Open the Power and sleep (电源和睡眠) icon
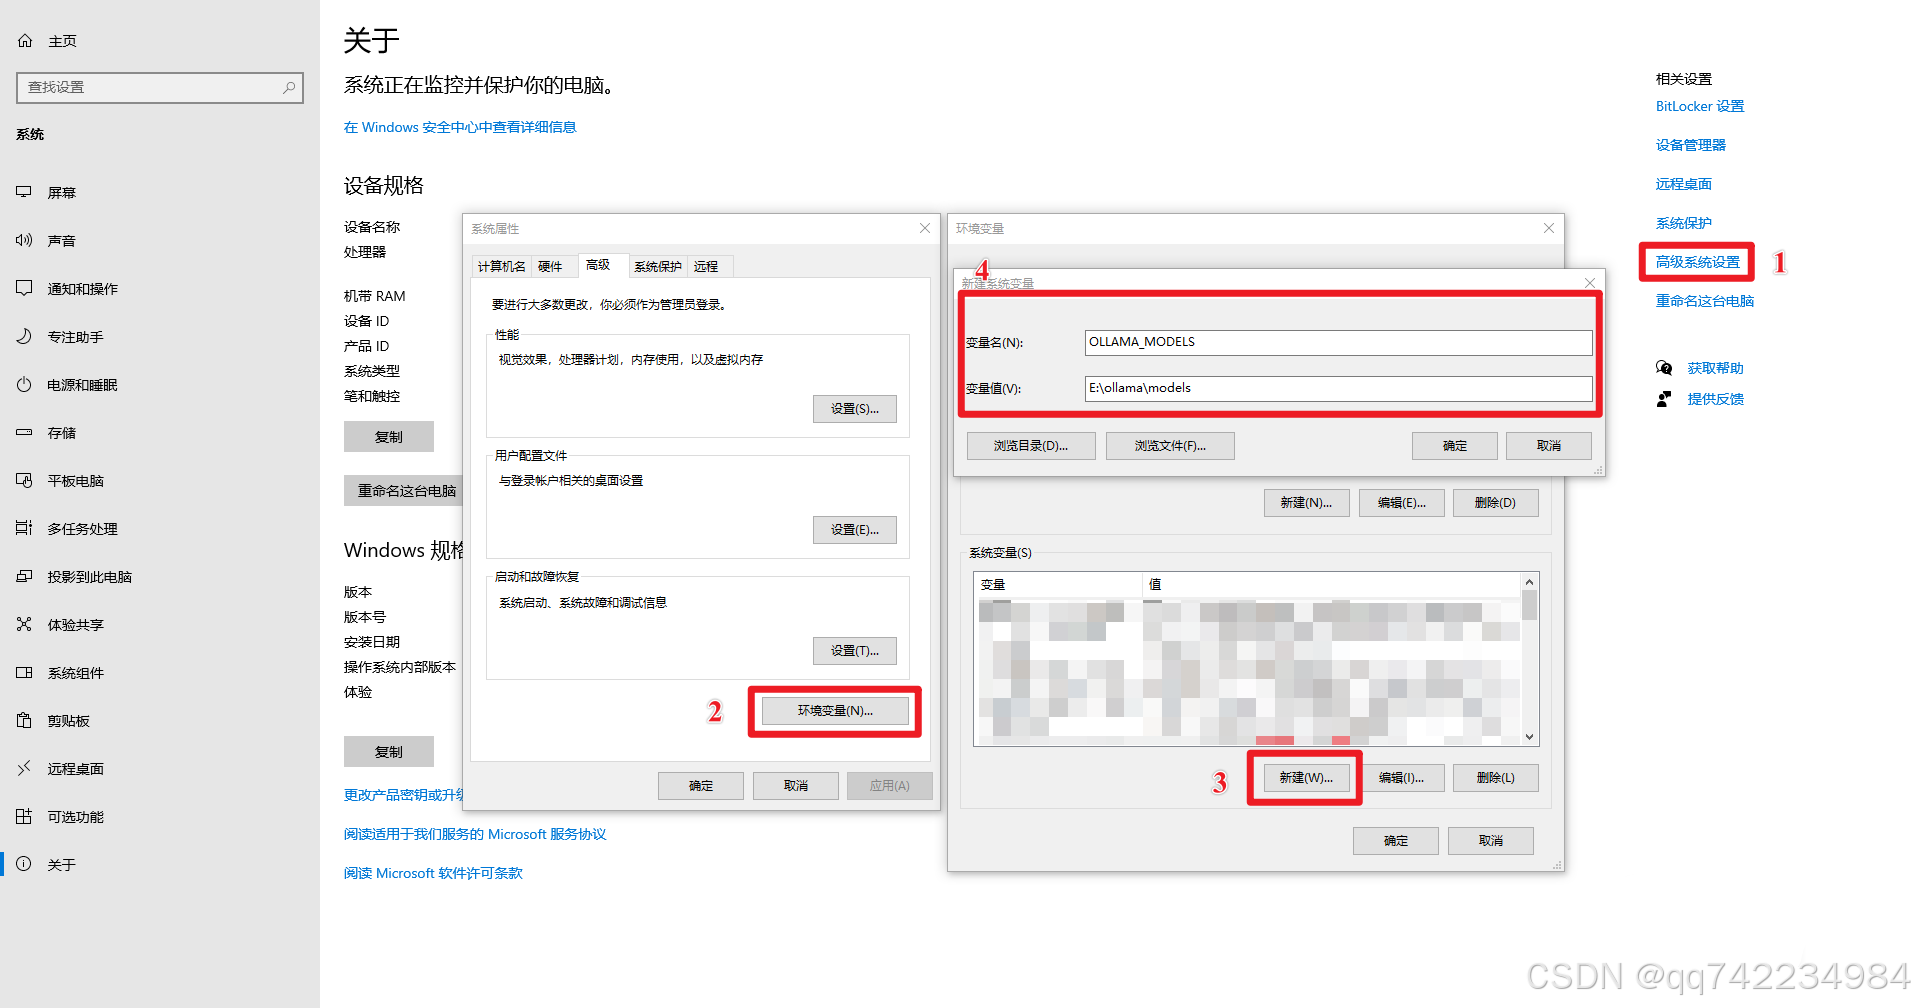 [24, 385]
